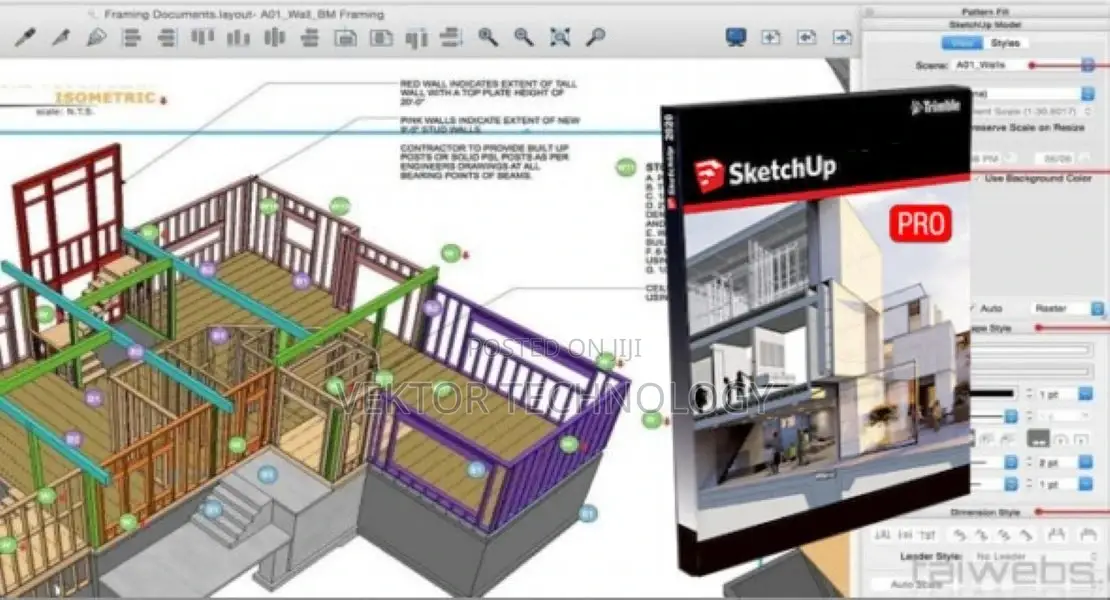Zoom in with the plus magnifier
The image size is (1110, 600).
488,37
